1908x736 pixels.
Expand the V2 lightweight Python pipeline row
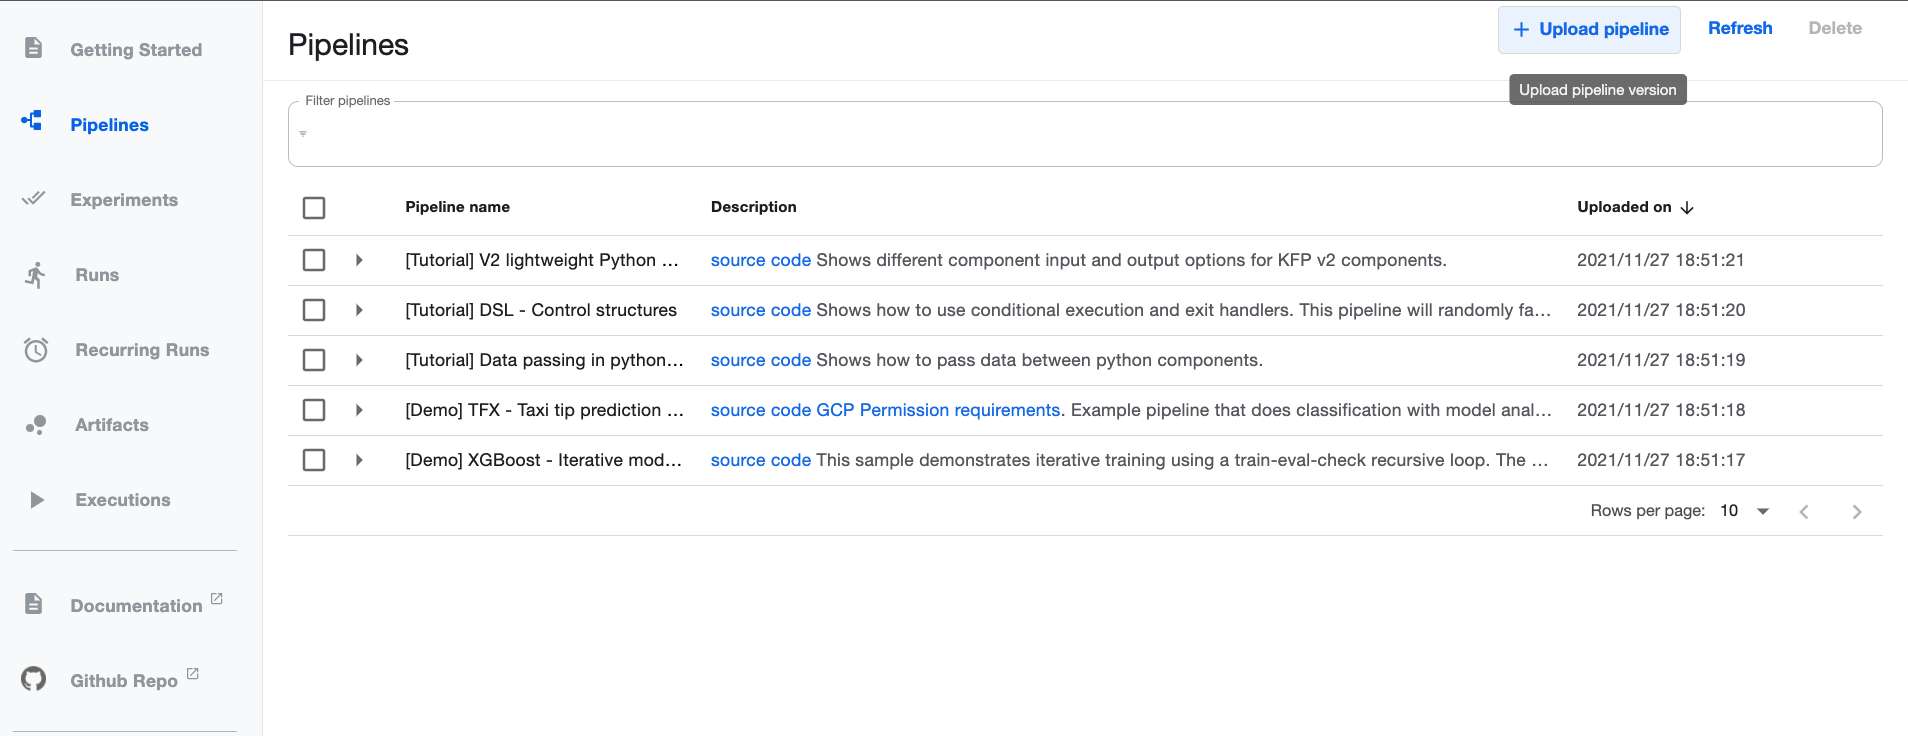coord(359,260)
